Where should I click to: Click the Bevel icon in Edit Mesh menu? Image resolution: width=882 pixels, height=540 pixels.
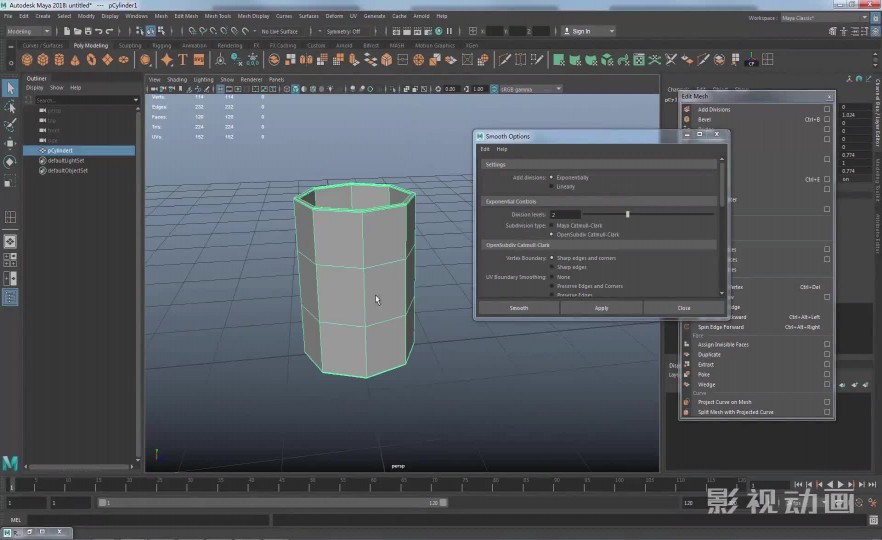[687, 119]
